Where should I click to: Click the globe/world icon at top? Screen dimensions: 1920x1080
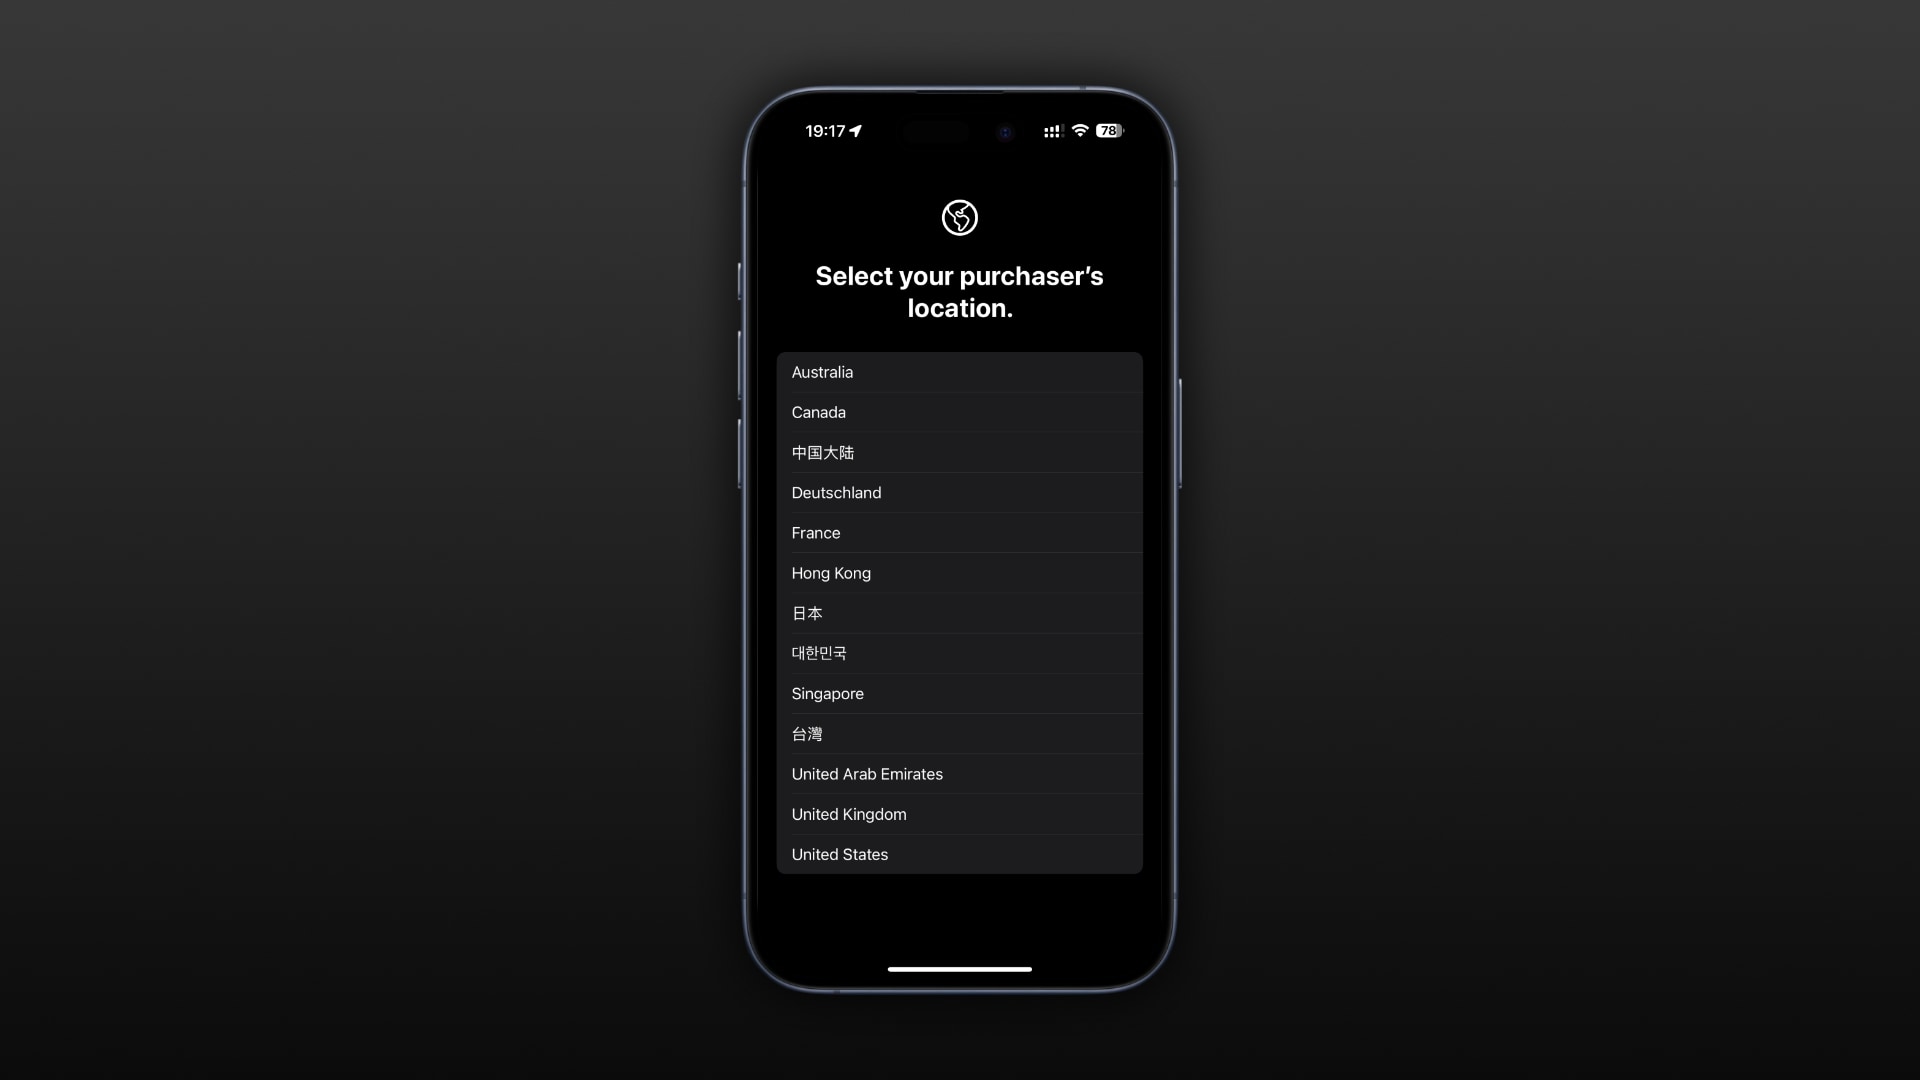[x=960, y=218]
